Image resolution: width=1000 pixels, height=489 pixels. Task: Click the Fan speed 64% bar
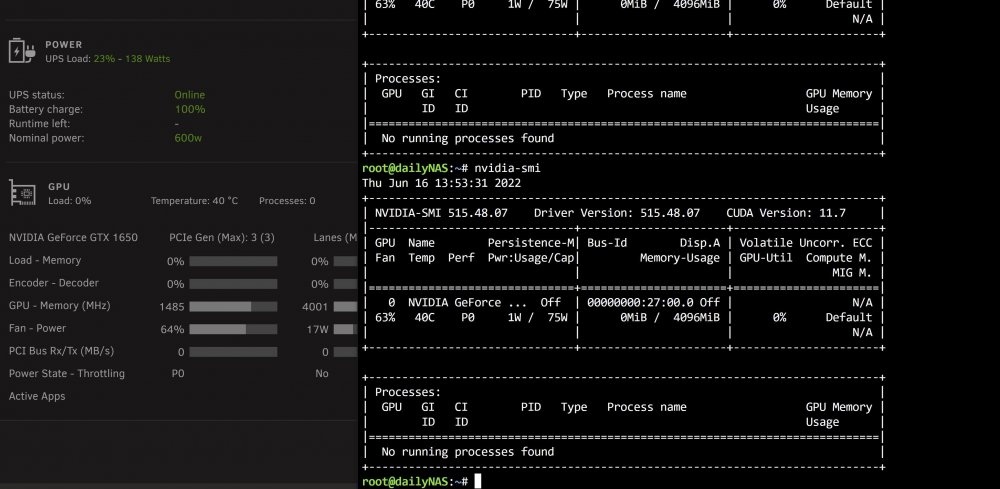(x=233, y=329)
